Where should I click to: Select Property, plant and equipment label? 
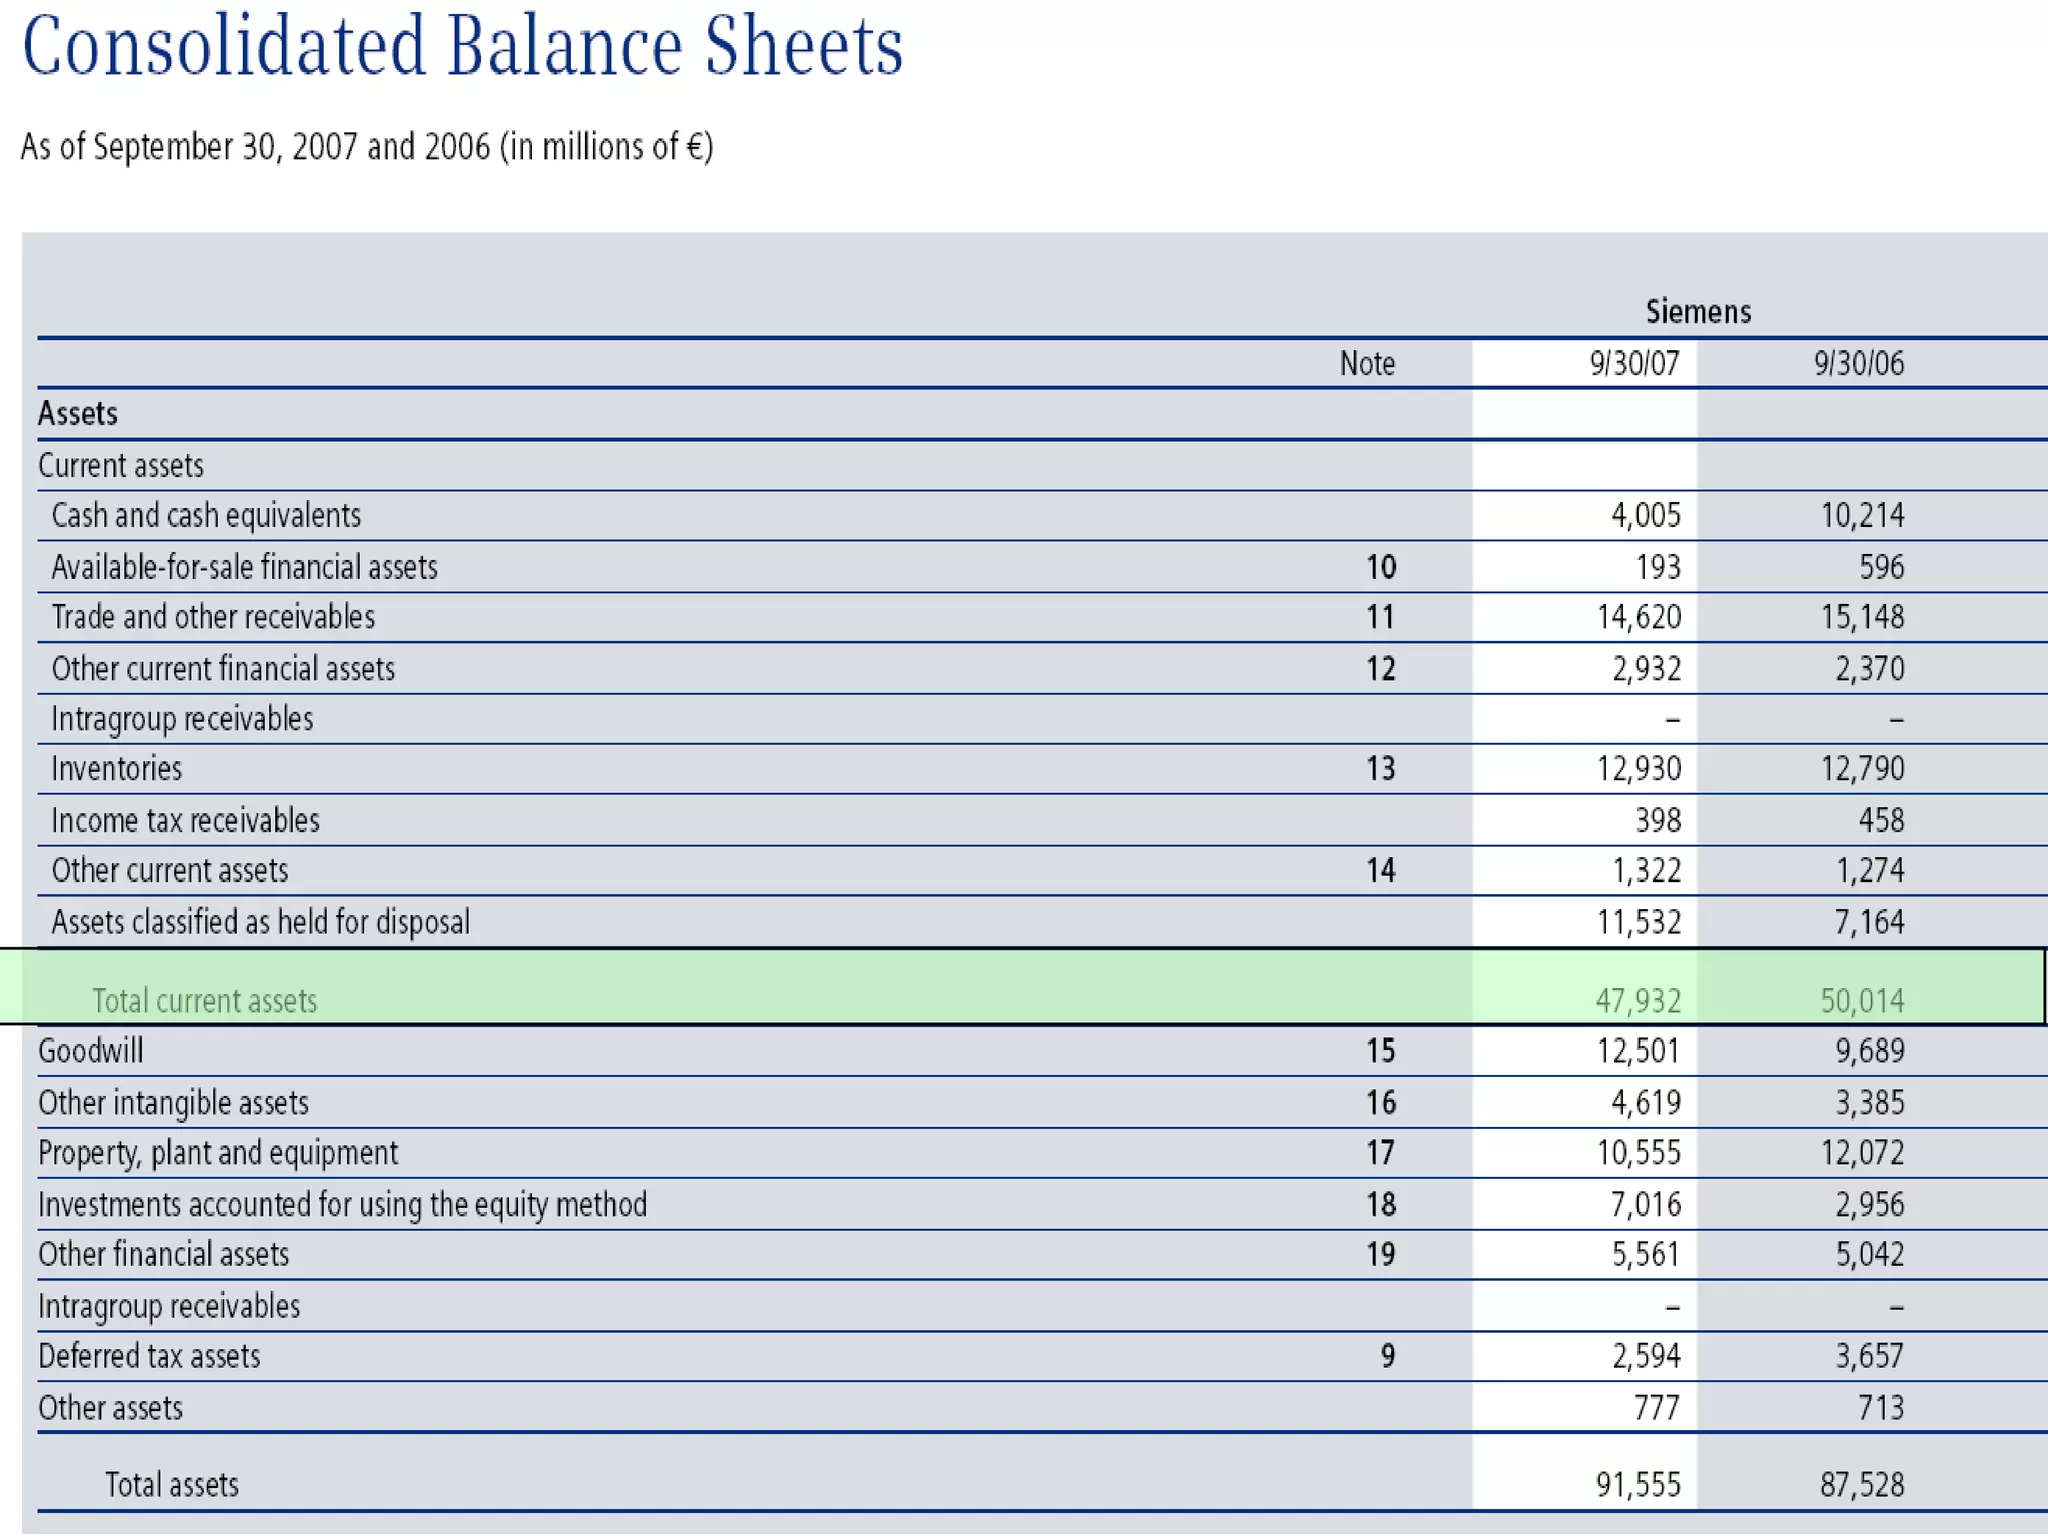tap(218, 1153)
